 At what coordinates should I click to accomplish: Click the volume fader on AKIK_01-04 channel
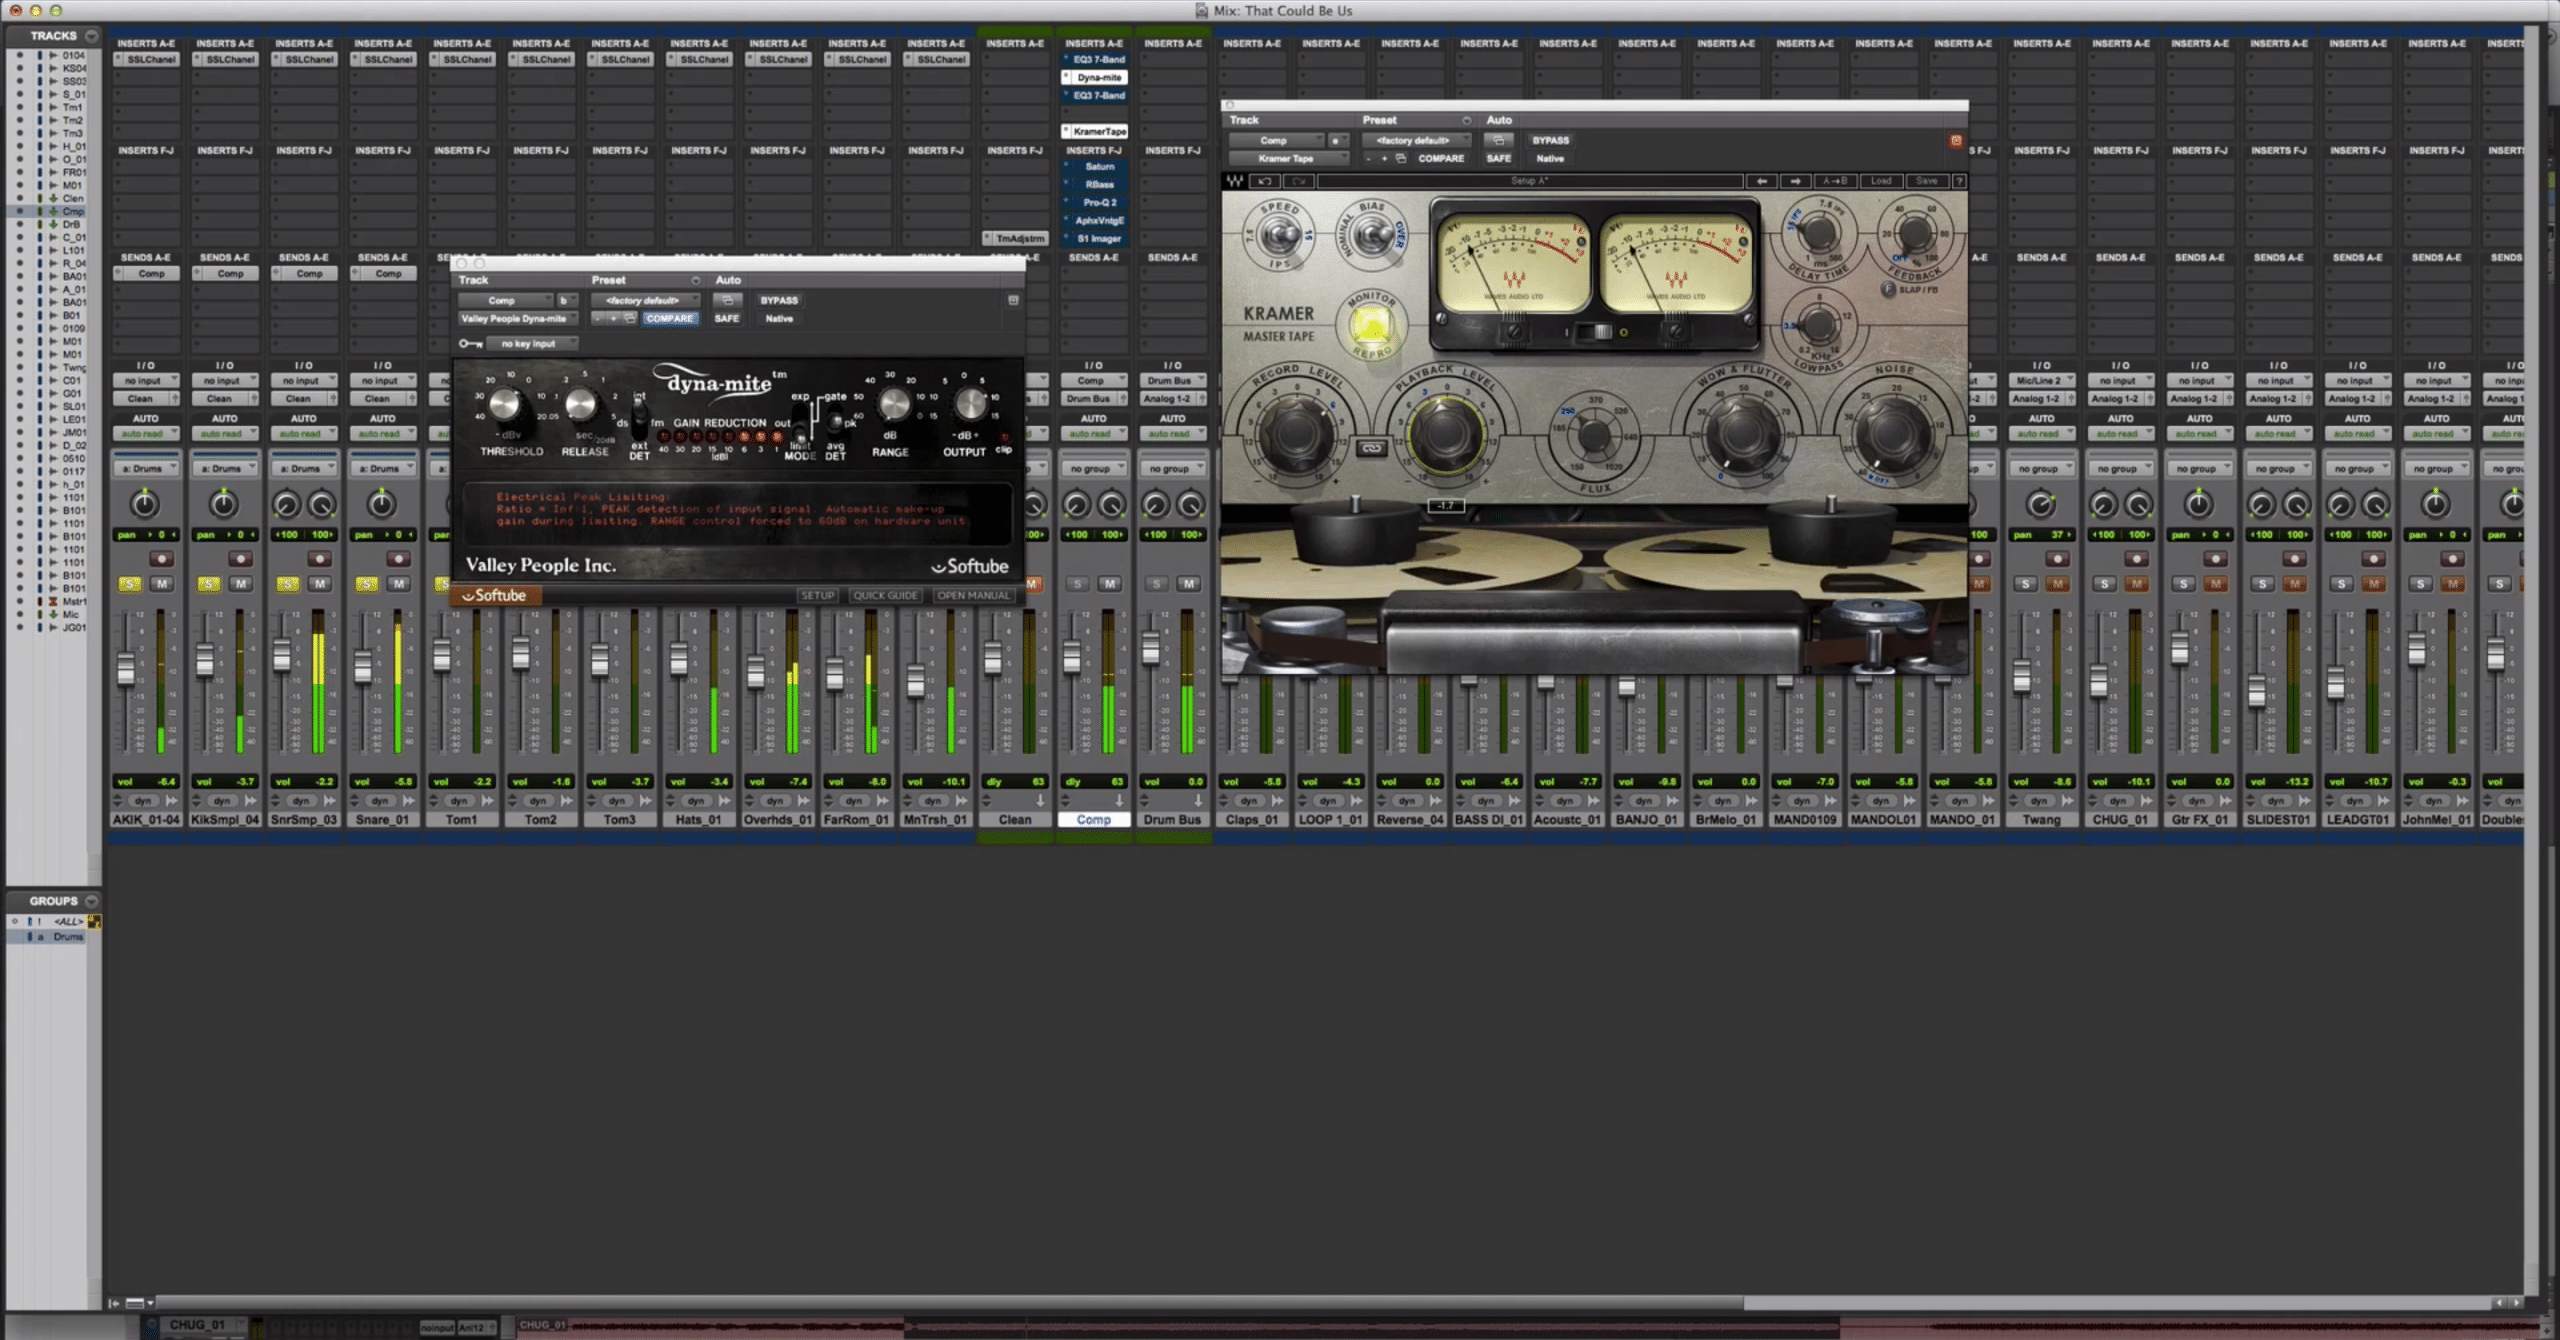tap(126, 668)
